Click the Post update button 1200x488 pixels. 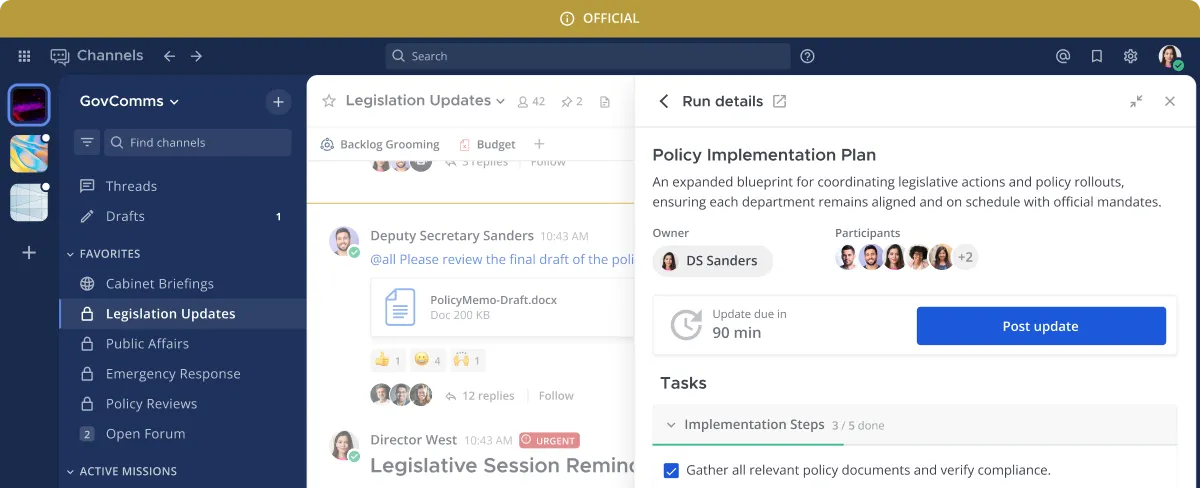point(1041,326)
